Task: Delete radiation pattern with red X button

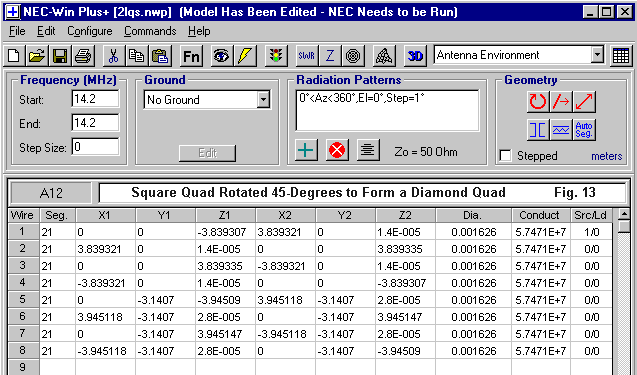Action: coord(337,150)
